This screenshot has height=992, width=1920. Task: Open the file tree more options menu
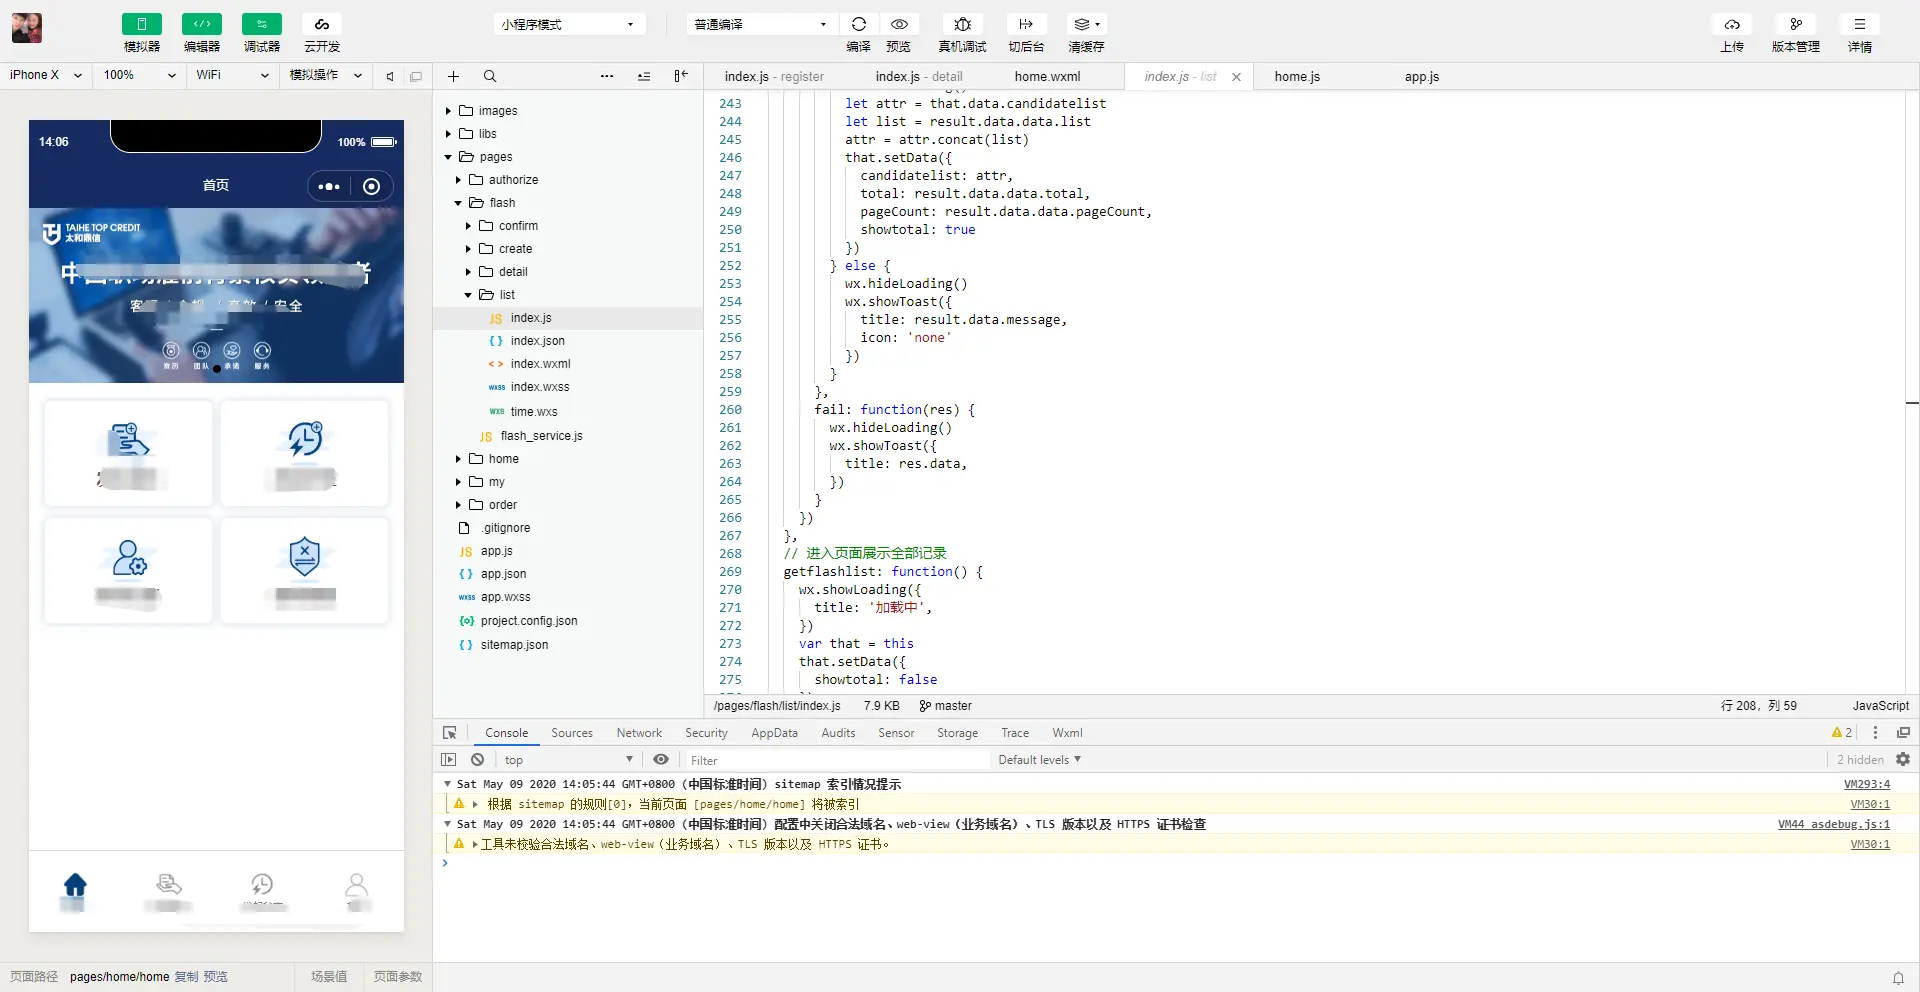pos(607,76)
